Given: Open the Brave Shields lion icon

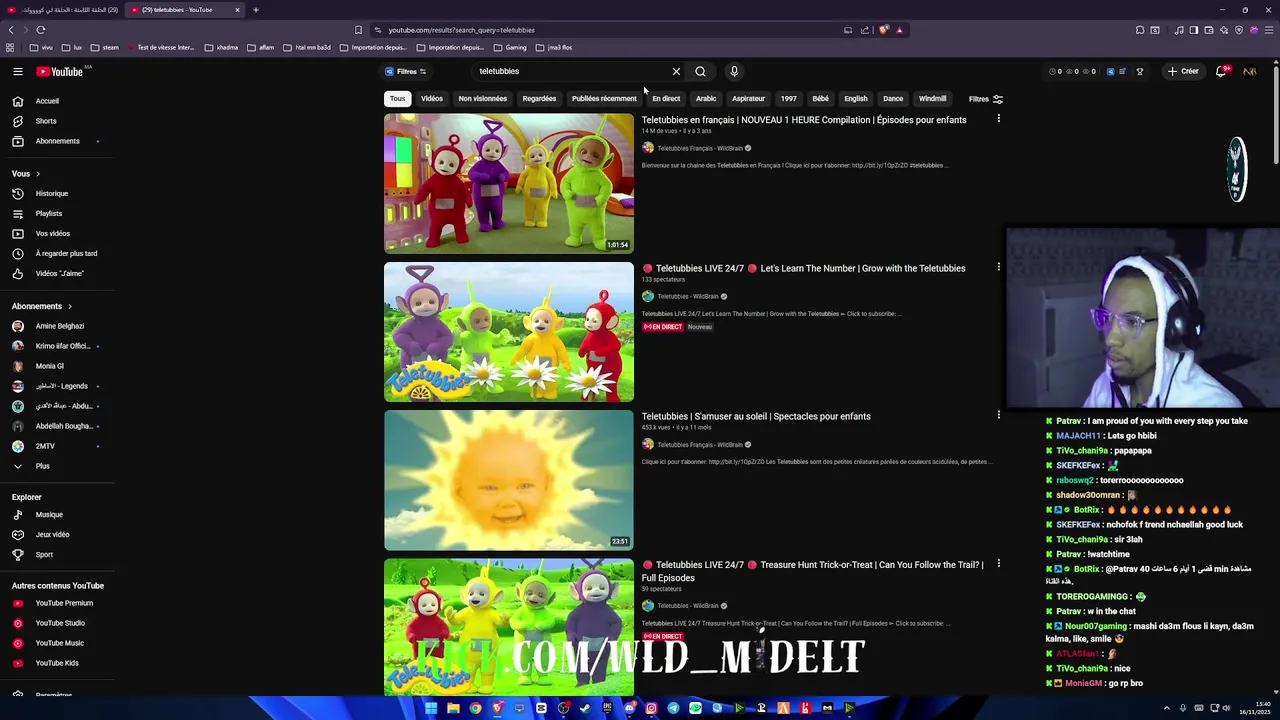Looking at the screenshot, I should (x=884, y=30).
